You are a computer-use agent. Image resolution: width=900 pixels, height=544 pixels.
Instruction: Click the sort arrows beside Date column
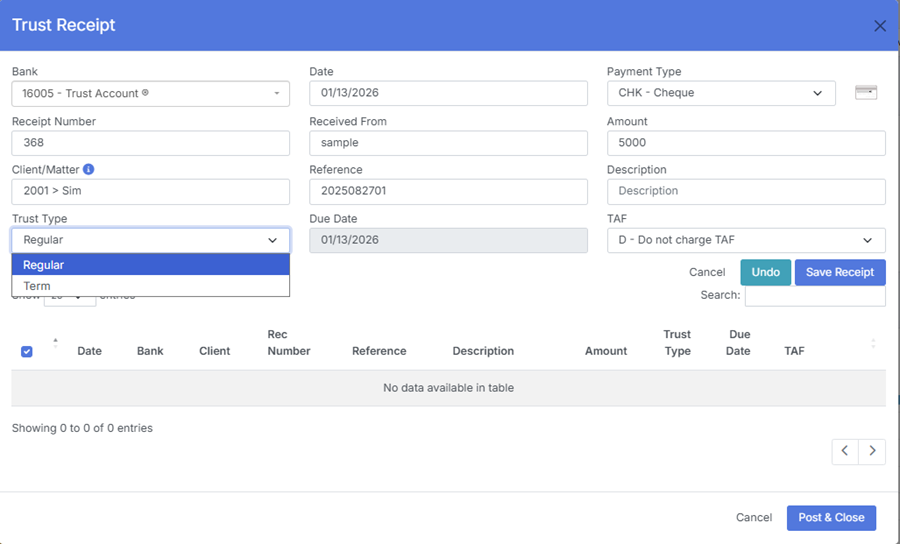[55, 343]
